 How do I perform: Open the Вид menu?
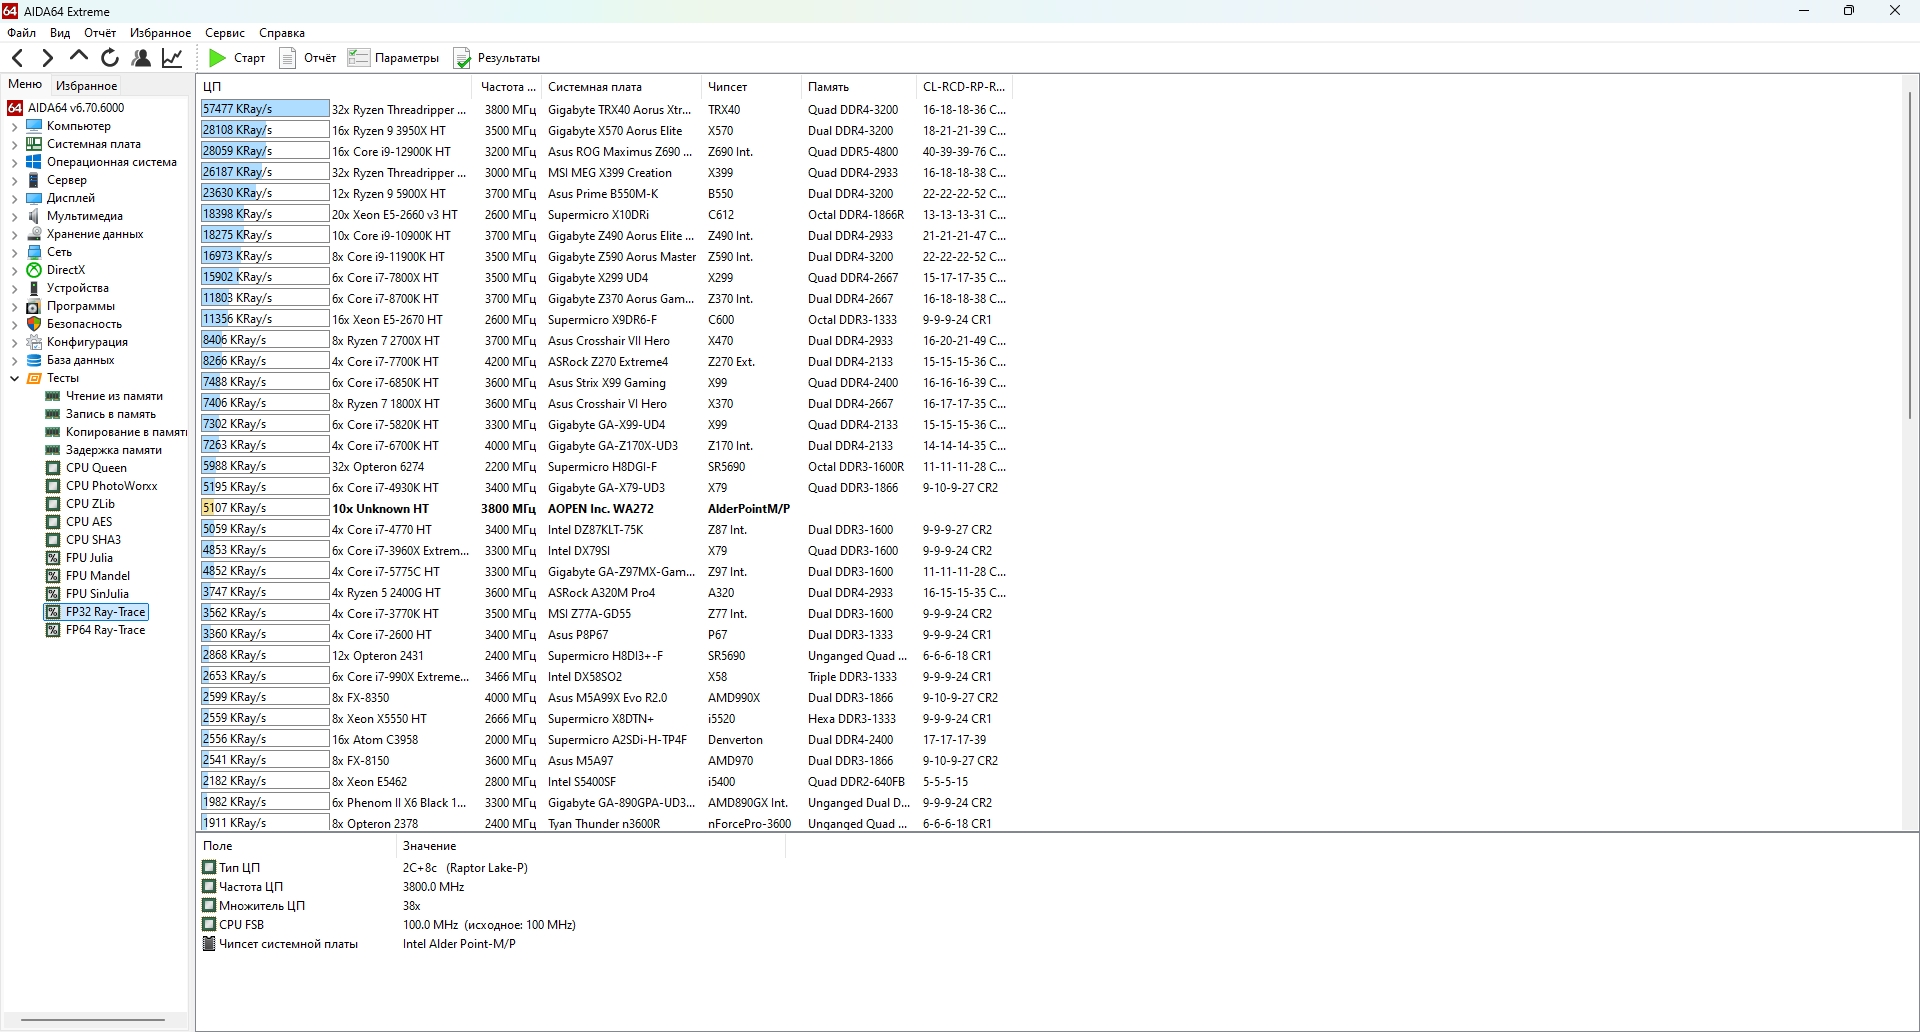60,33
